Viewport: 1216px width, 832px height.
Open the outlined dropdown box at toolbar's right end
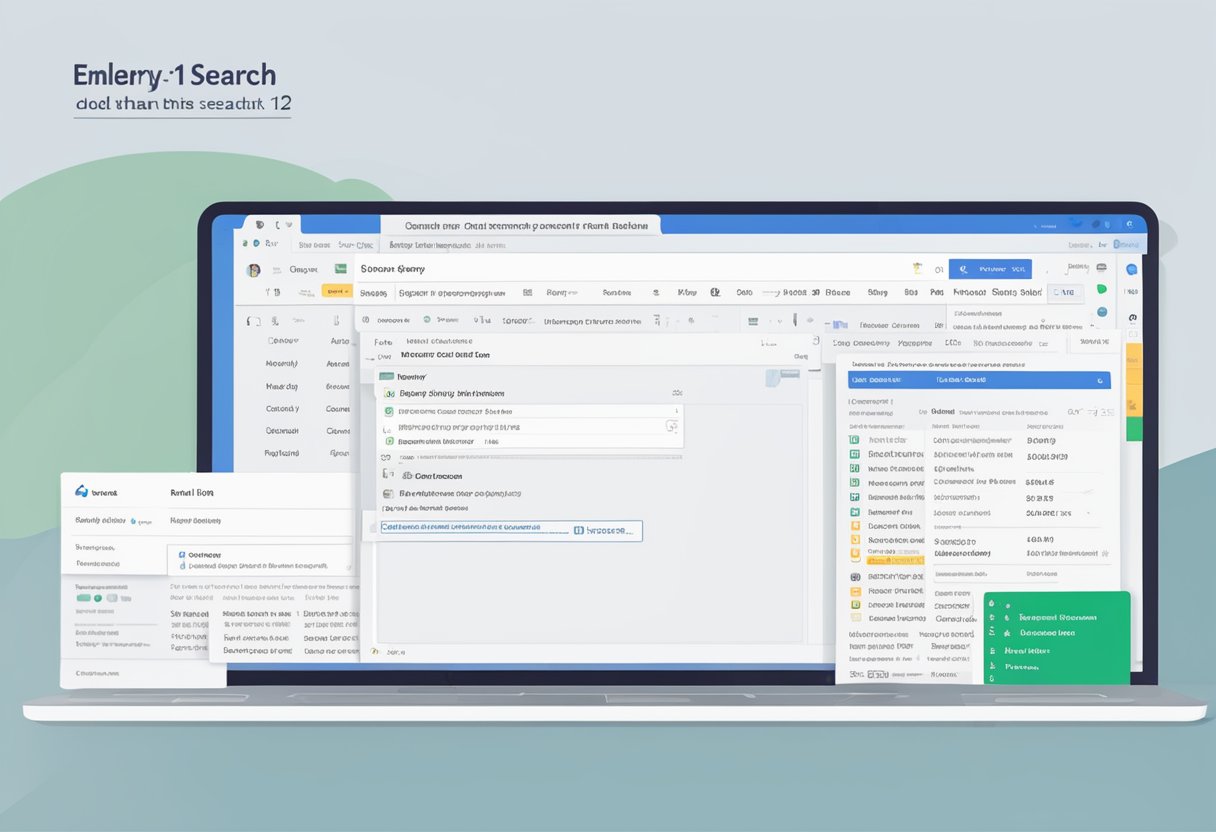pyautogui.click(x=1065, y=292)
